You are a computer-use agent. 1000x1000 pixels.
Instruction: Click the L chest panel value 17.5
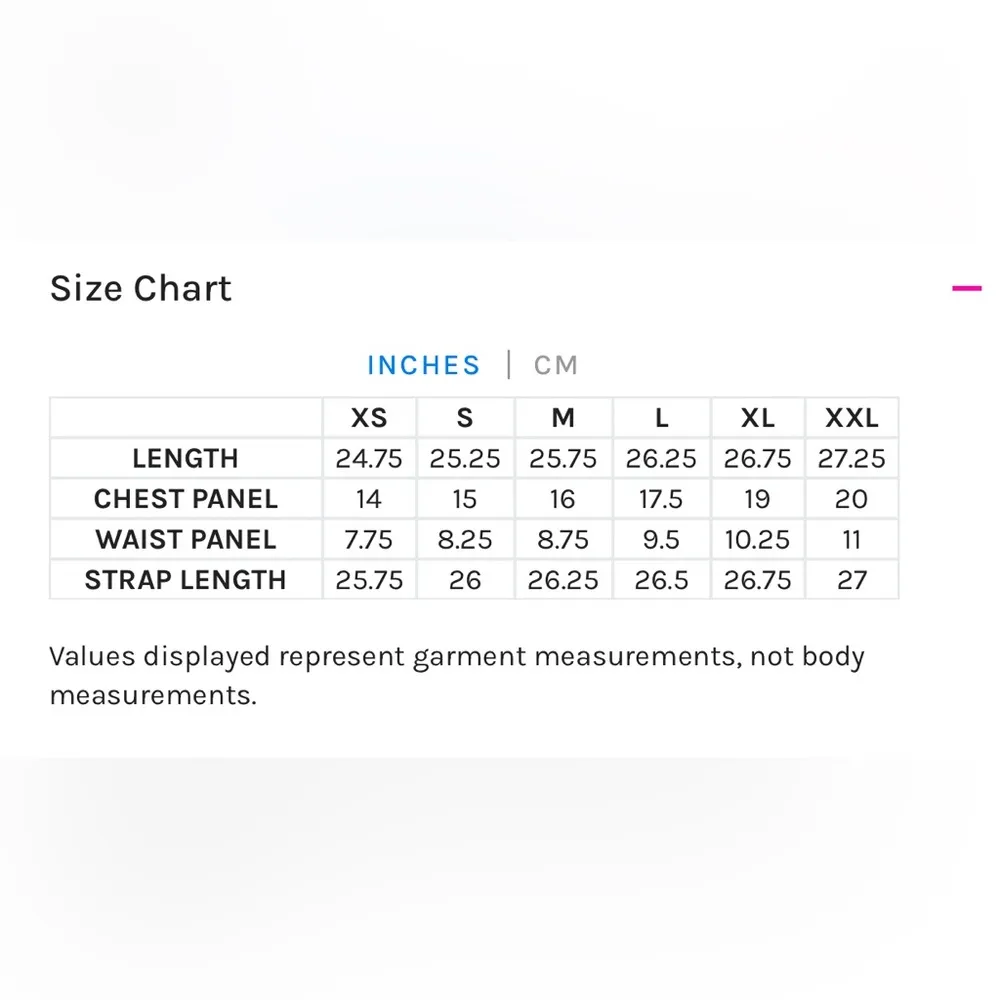(661, 499)
